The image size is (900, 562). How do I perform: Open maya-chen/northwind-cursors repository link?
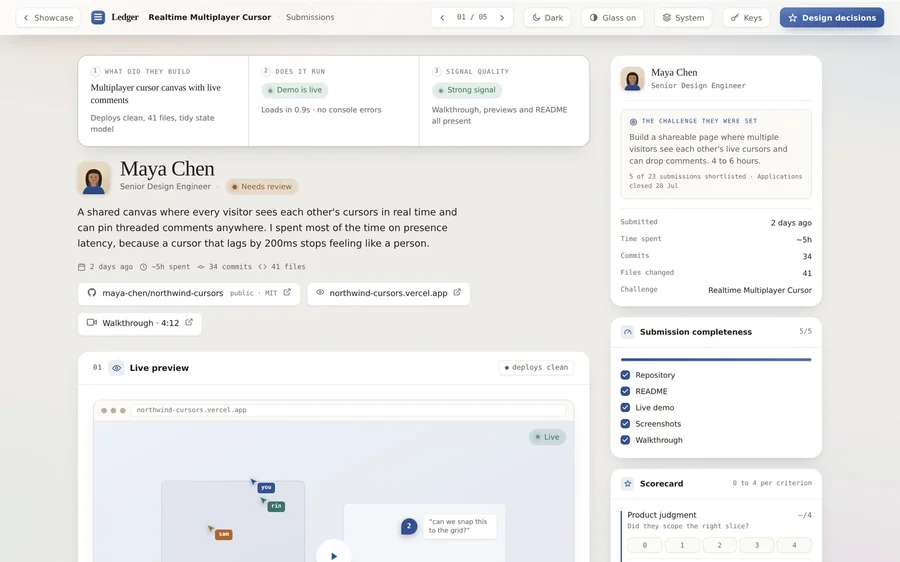click(189, 293)
